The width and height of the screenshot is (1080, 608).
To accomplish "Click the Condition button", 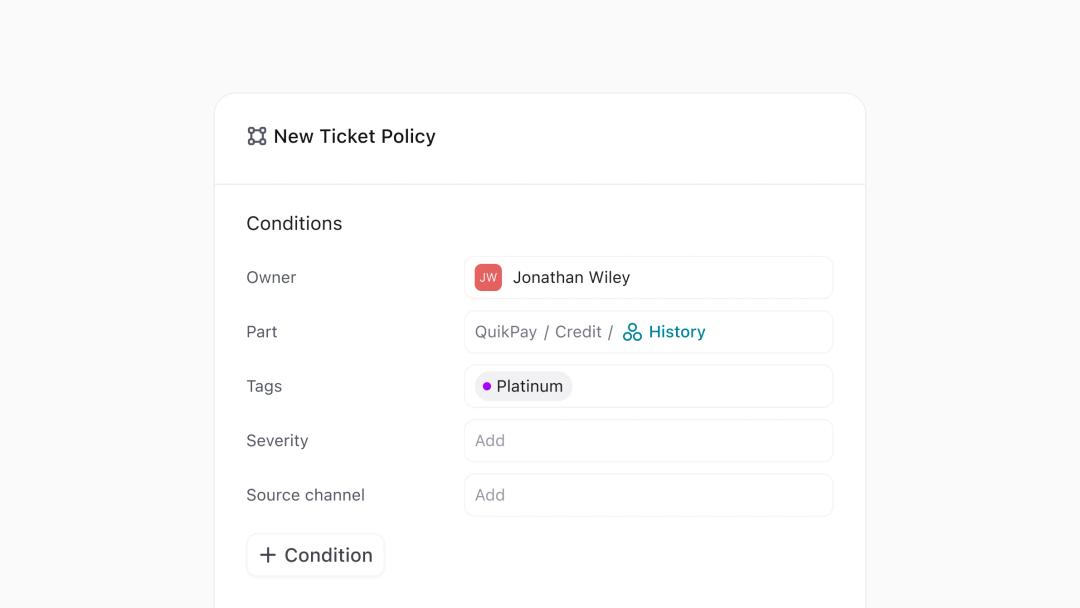I will tap(316, 555).
